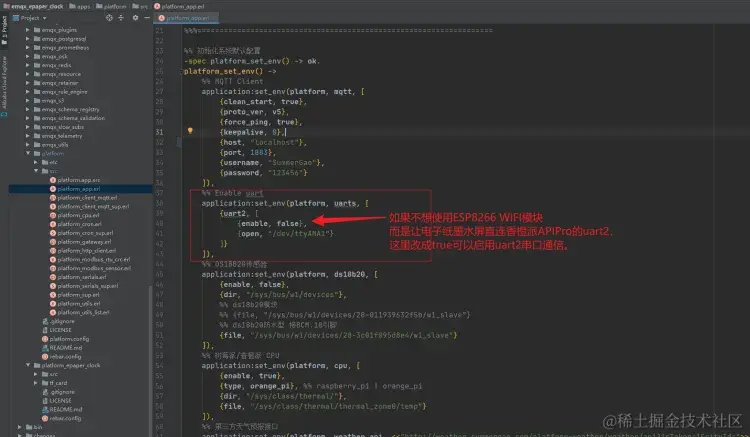Viewport: 750px width, 437px height.
Task: Expand the emqx_redis folder
Action: tap(27, 65)
